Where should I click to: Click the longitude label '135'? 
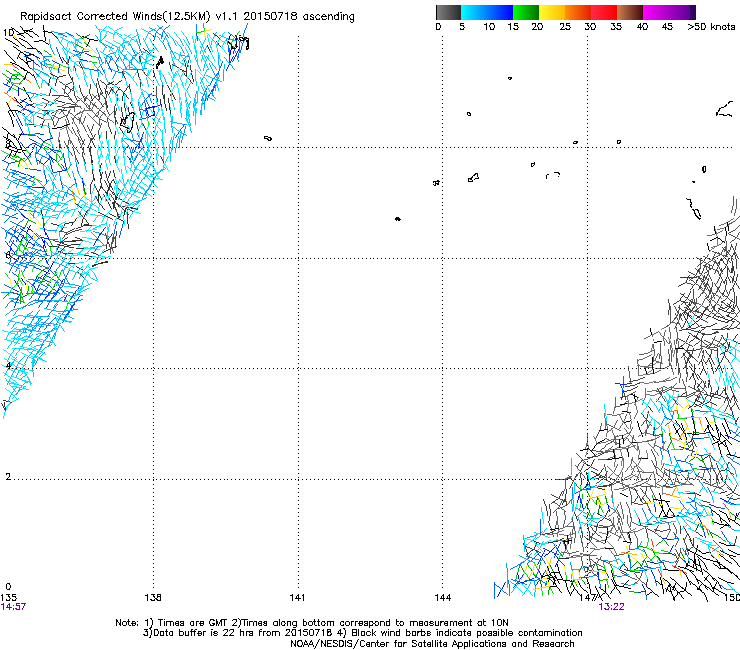click(8, 598)
